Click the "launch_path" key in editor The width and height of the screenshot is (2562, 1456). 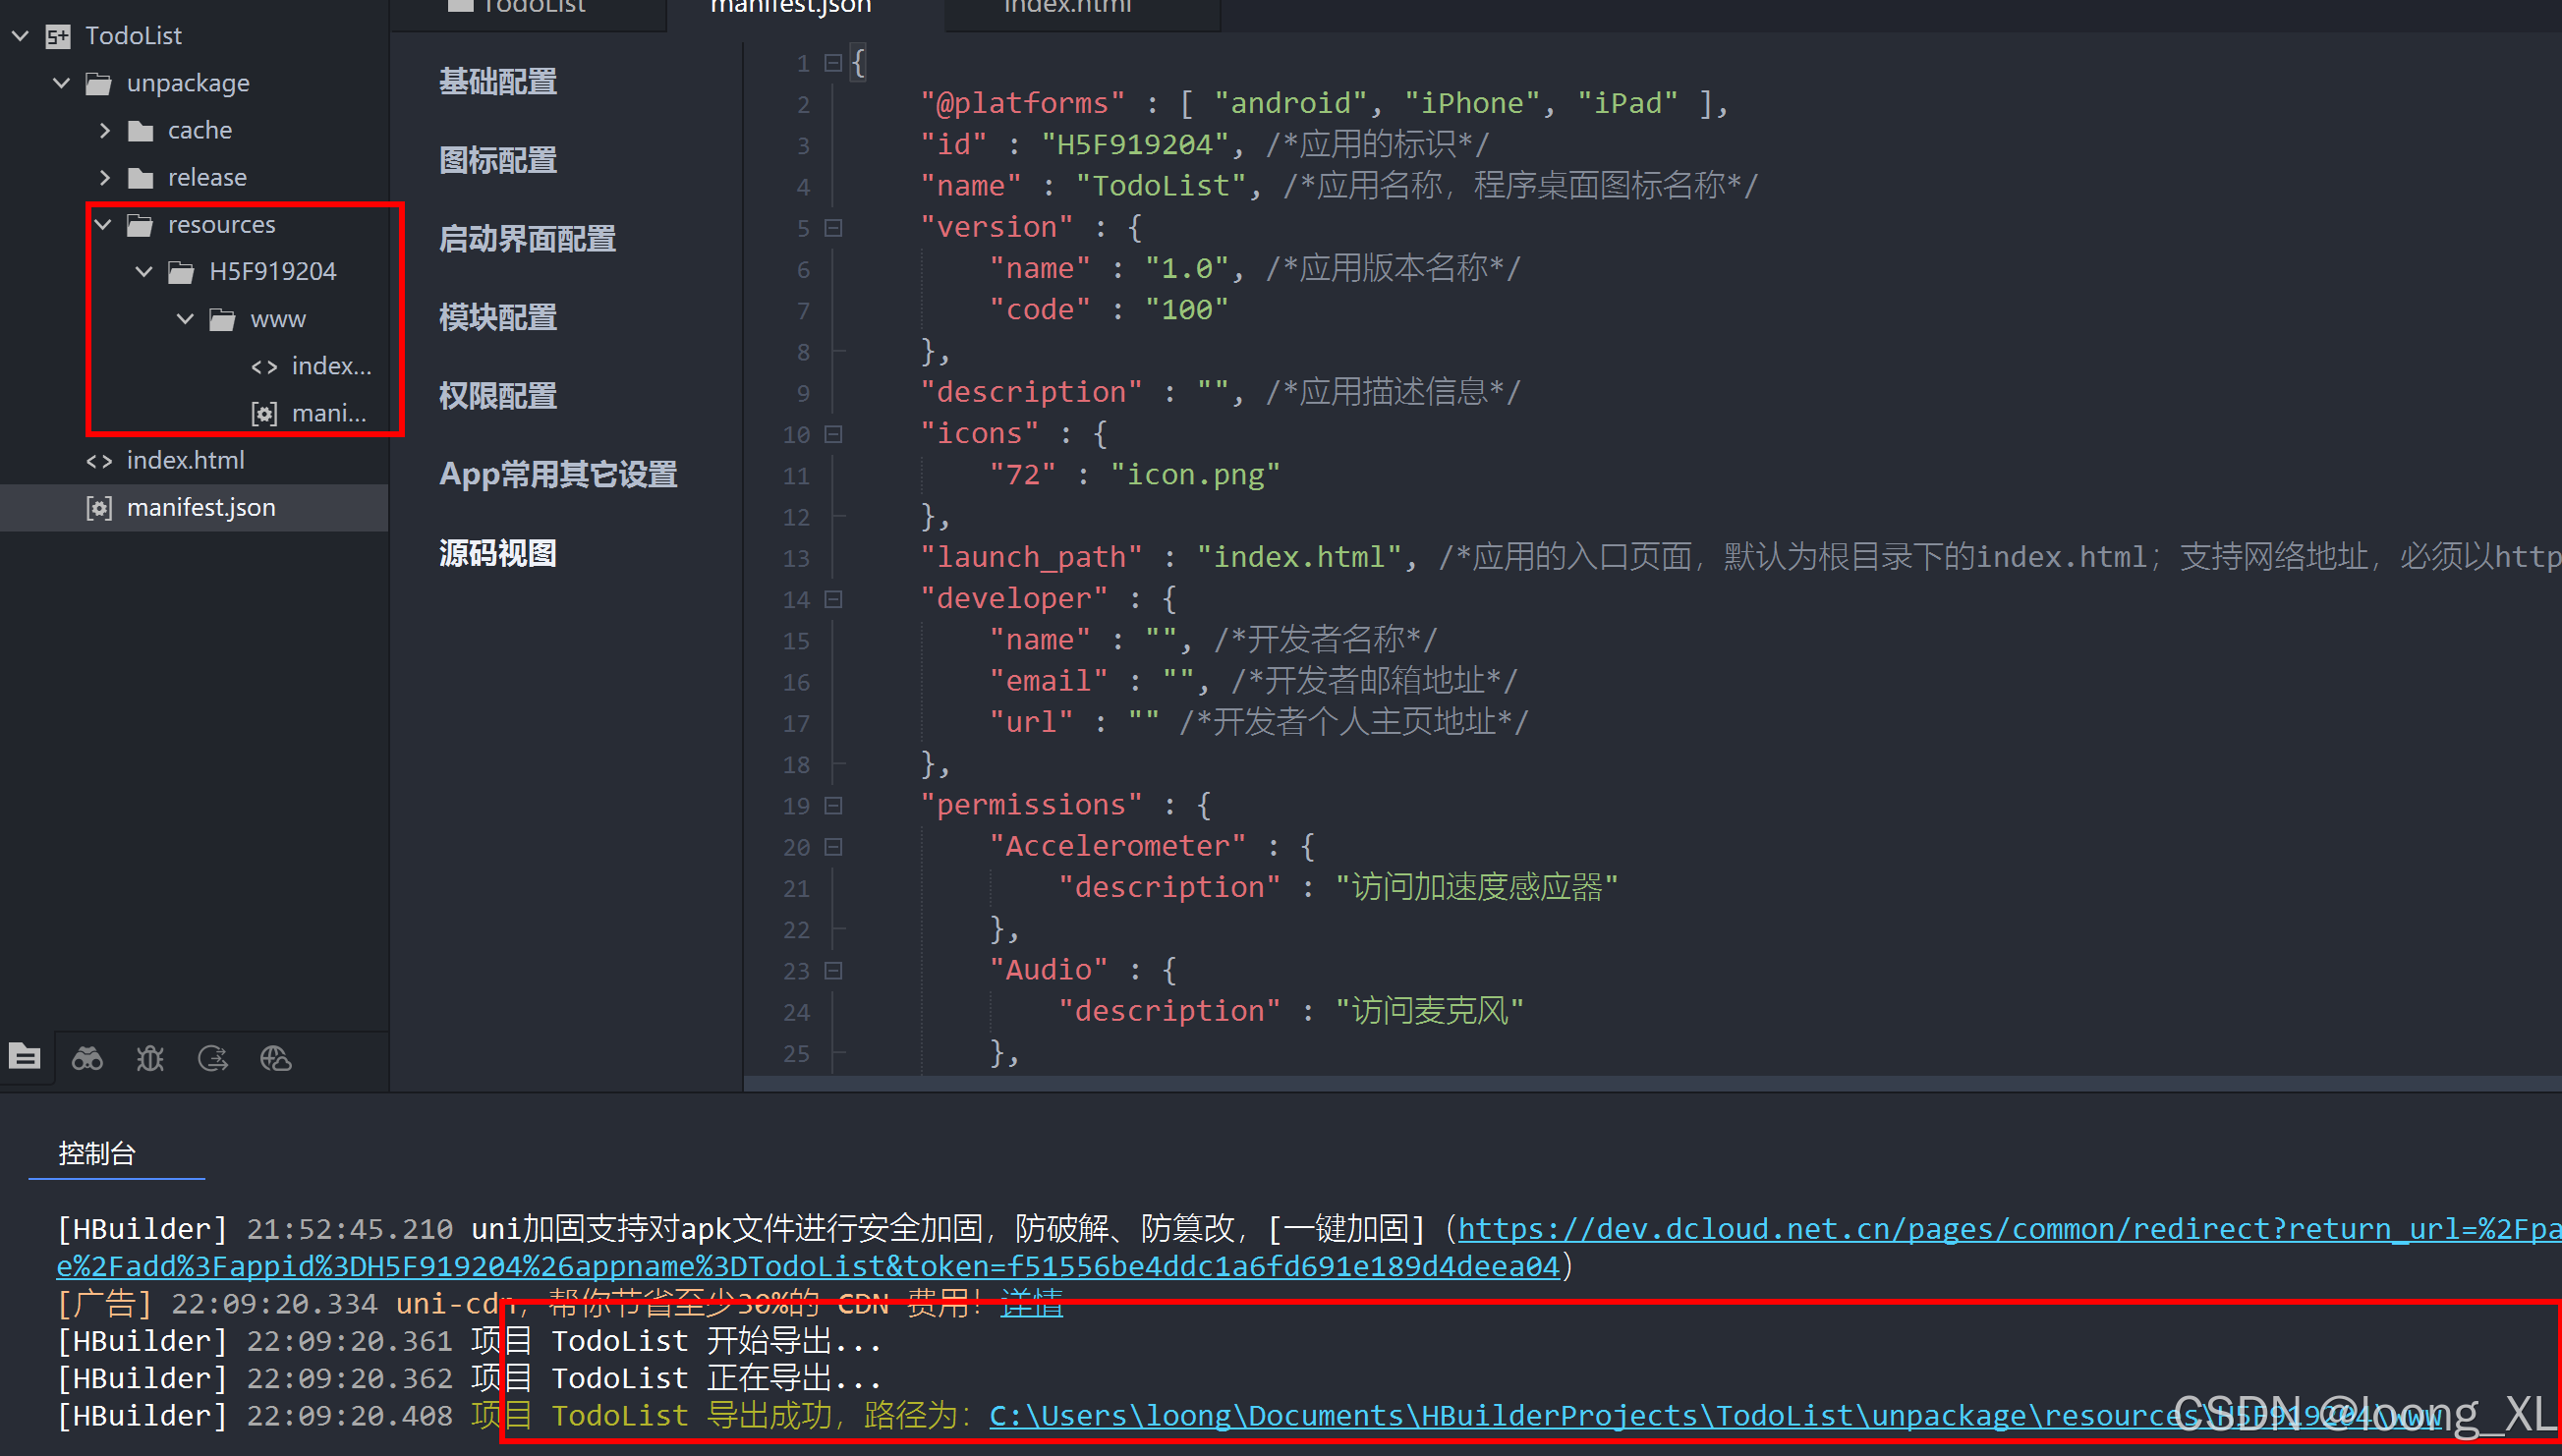1031,557
